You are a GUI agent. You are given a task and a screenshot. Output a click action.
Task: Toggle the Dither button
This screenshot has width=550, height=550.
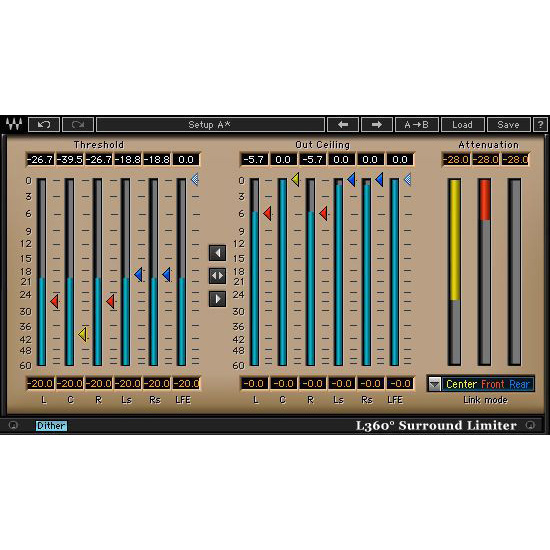click(x=51, y=426)
